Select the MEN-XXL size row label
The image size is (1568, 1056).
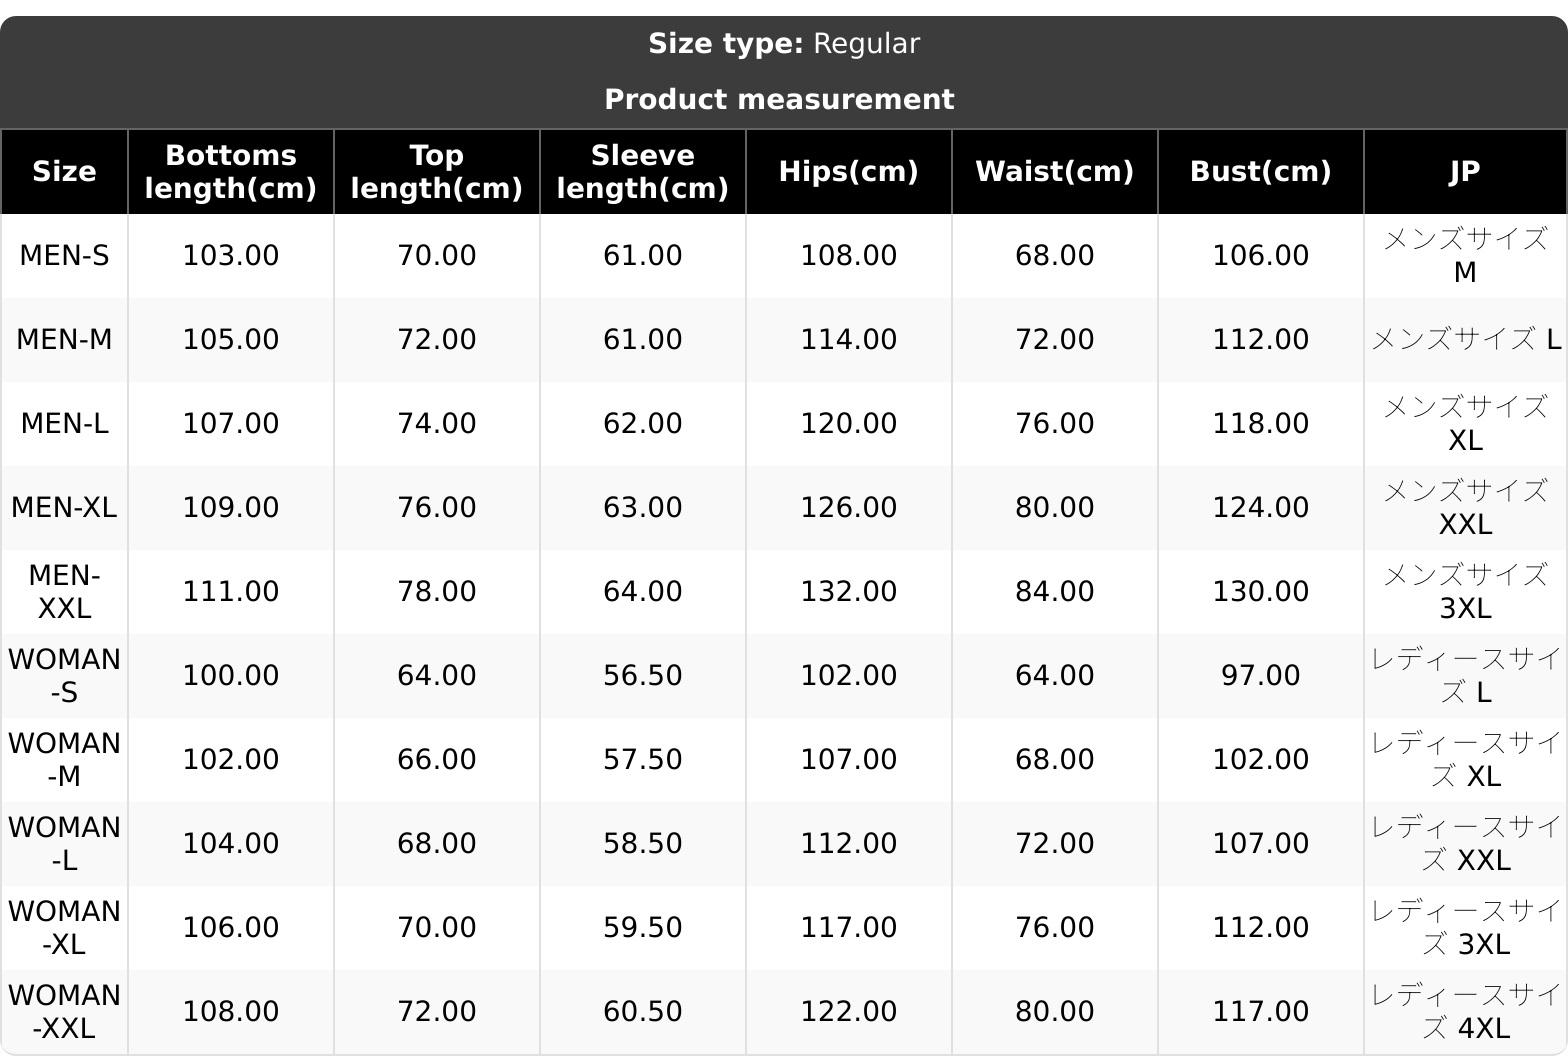tap(64, 591)
